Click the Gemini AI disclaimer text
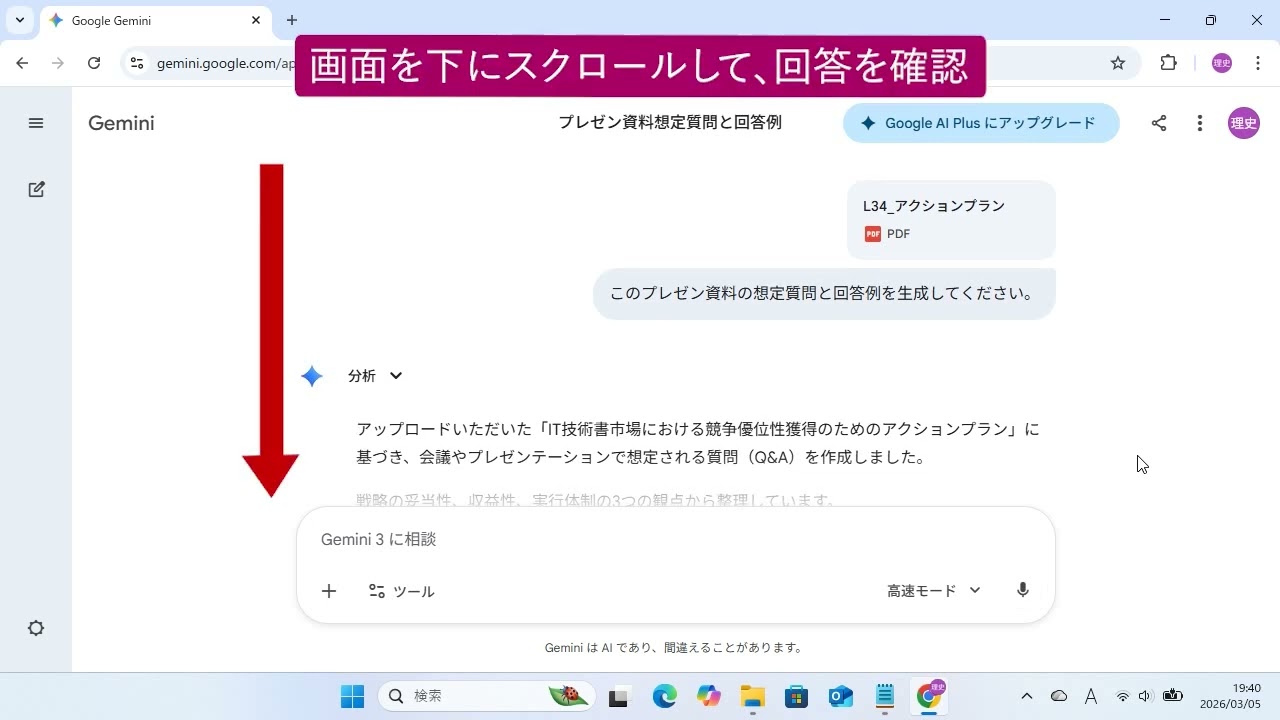1280x720 pixels. point(674,647)
